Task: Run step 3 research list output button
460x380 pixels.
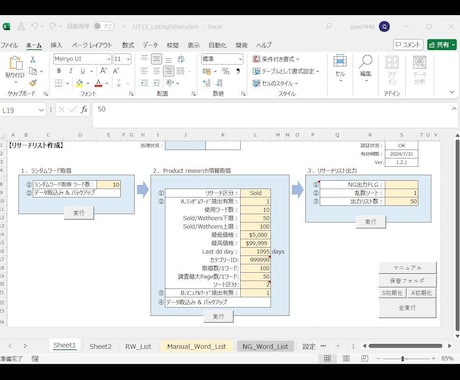Action: (371, 222)
